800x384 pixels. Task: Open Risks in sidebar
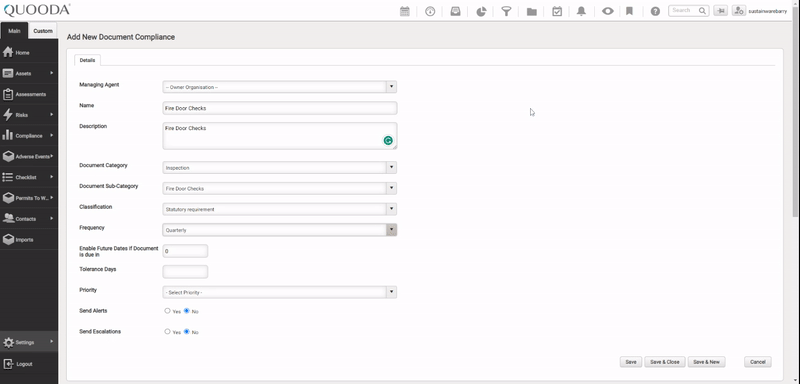(x=29, y=115)
